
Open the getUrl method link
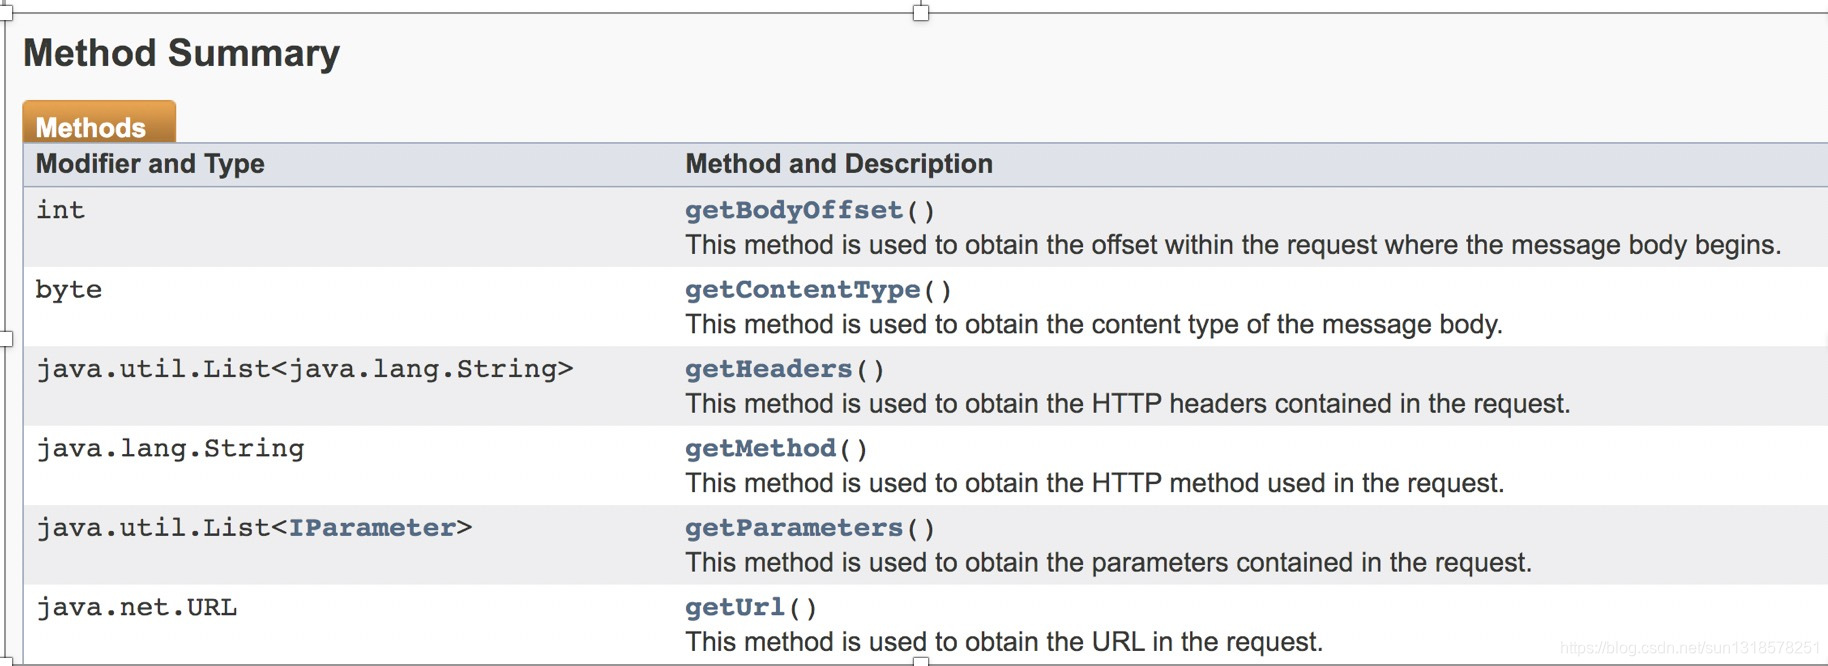735,608
